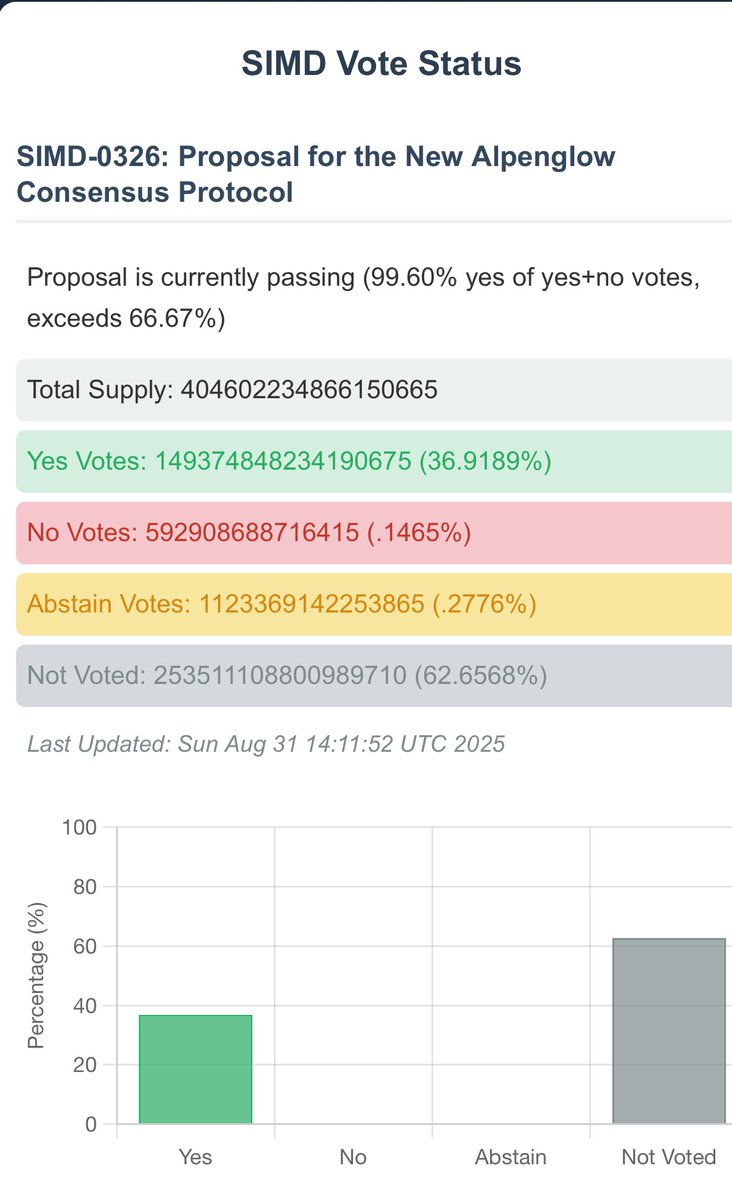Click the Percentage (%) y-axis title
The image size is (732, 1200).
(x=37, y=976)
